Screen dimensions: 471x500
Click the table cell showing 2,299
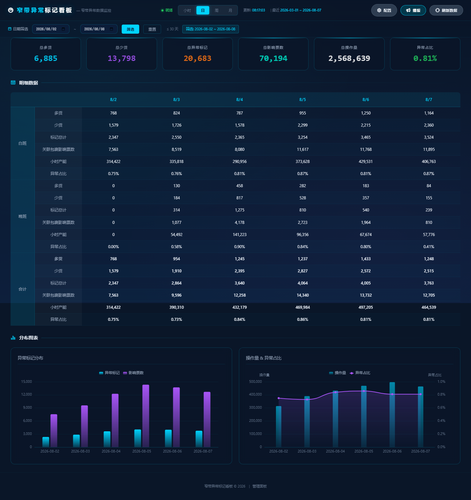click(302, 125)
